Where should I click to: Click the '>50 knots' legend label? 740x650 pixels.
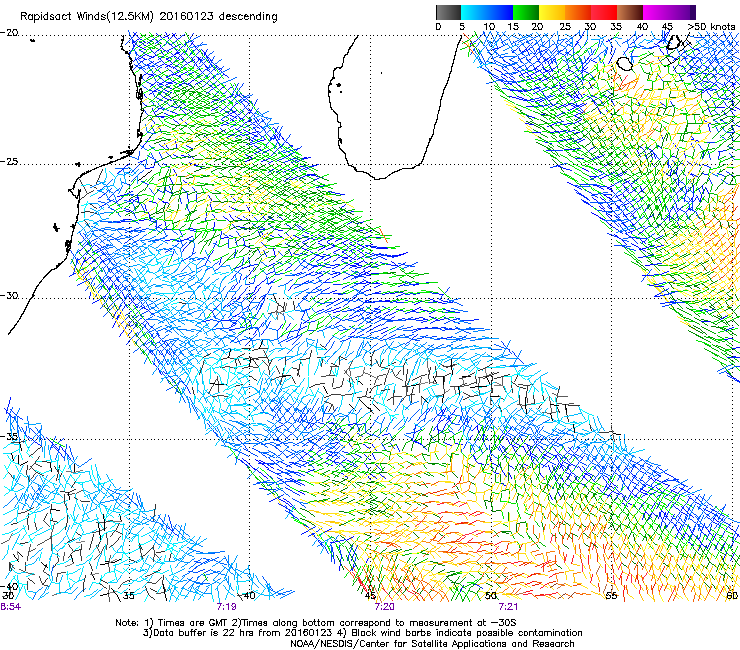pos(711,27)
